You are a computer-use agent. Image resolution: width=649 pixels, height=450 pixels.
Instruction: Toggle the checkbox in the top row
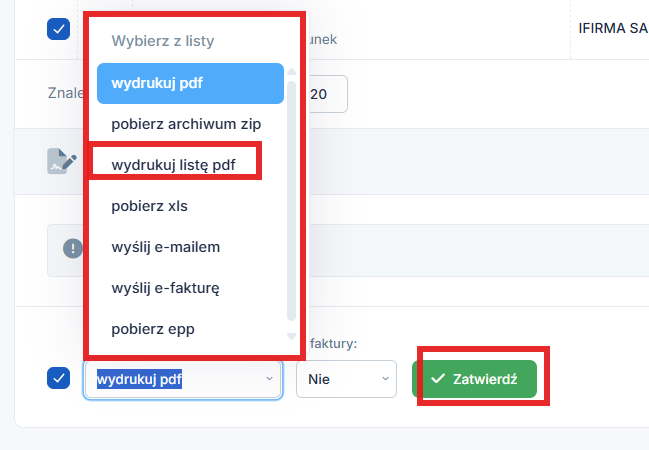pyautogui.click(x=58, y=29)
